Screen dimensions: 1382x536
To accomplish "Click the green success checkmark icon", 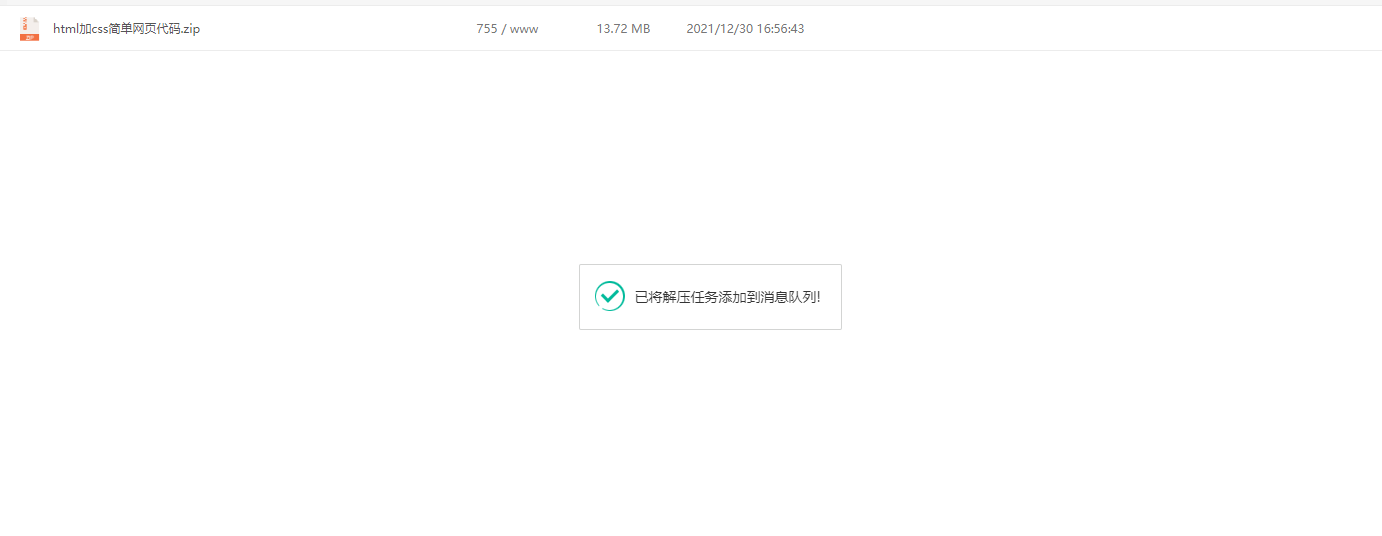I will pyautogui.click(x=610, y=296).
